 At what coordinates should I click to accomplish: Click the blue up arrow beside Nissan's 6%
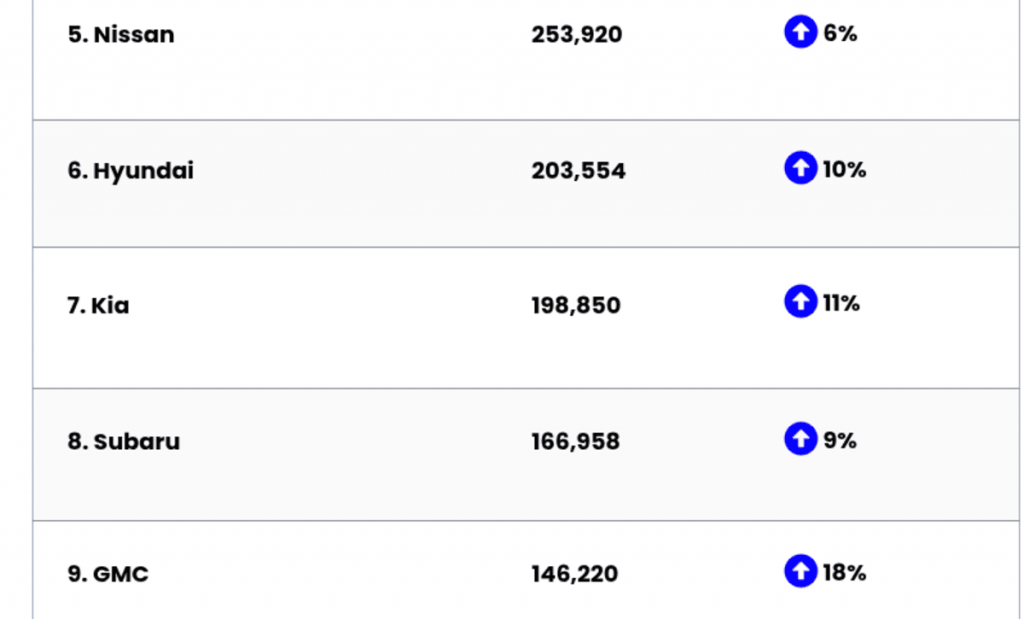(x=800, y=33)
